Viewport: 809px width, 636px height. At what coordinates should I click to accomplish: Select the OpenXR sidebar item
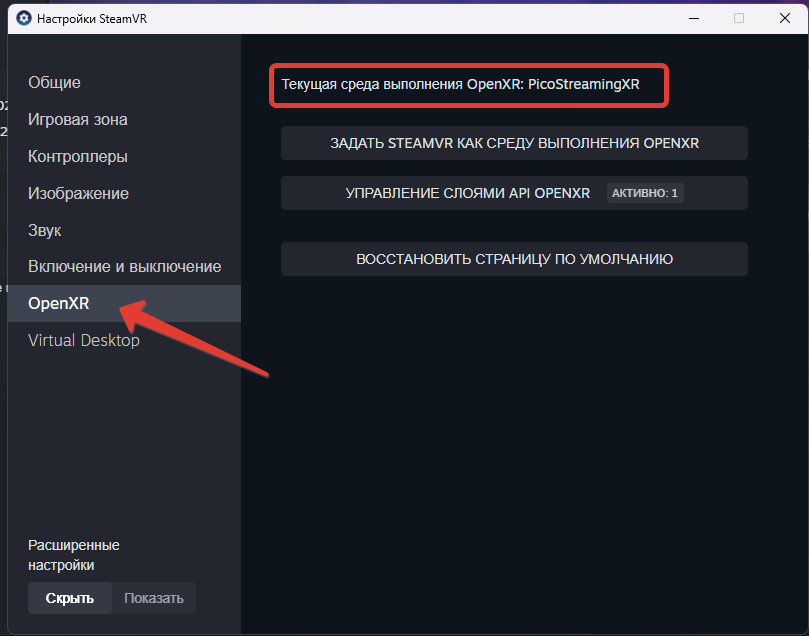[x=124, y=303]
